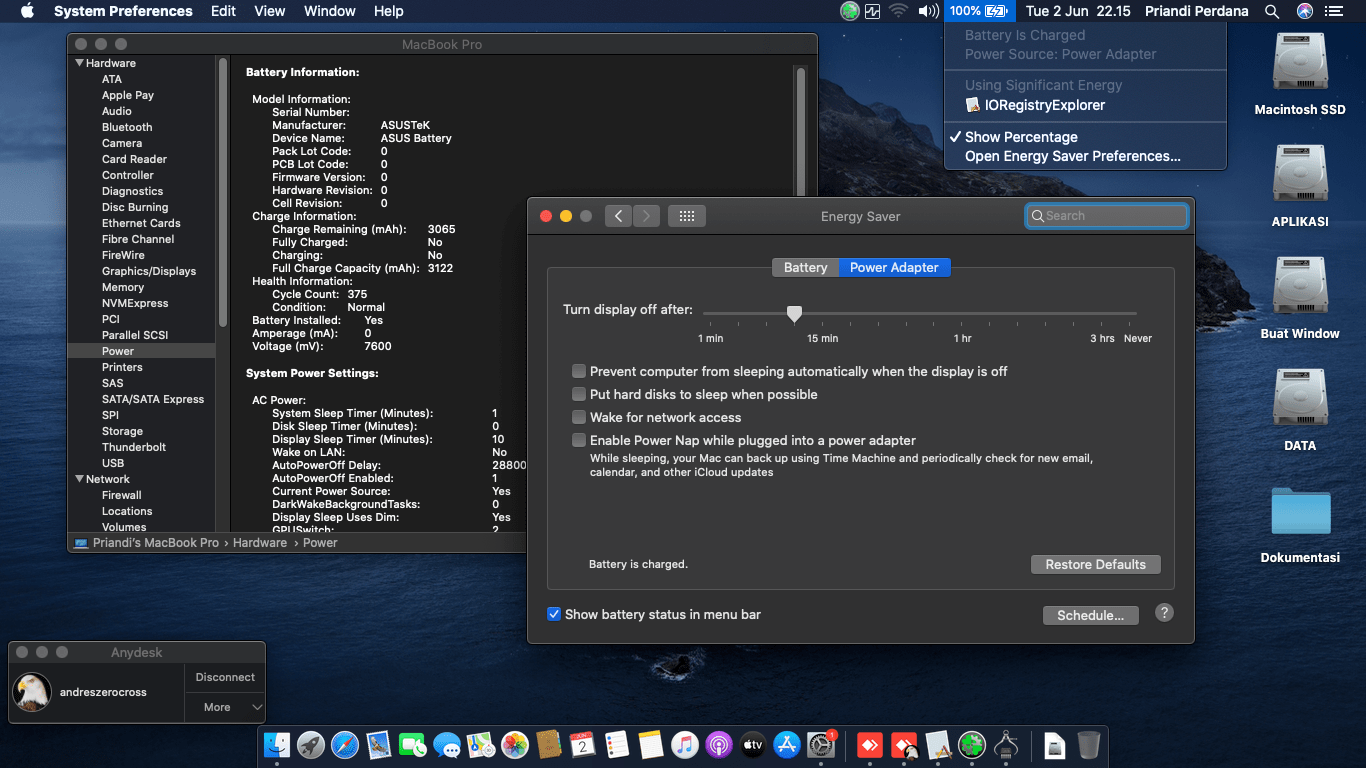Screen dimensions: 1366x768
Task: Open Apple TV from the Dock
Action: (x=753, y=744)
